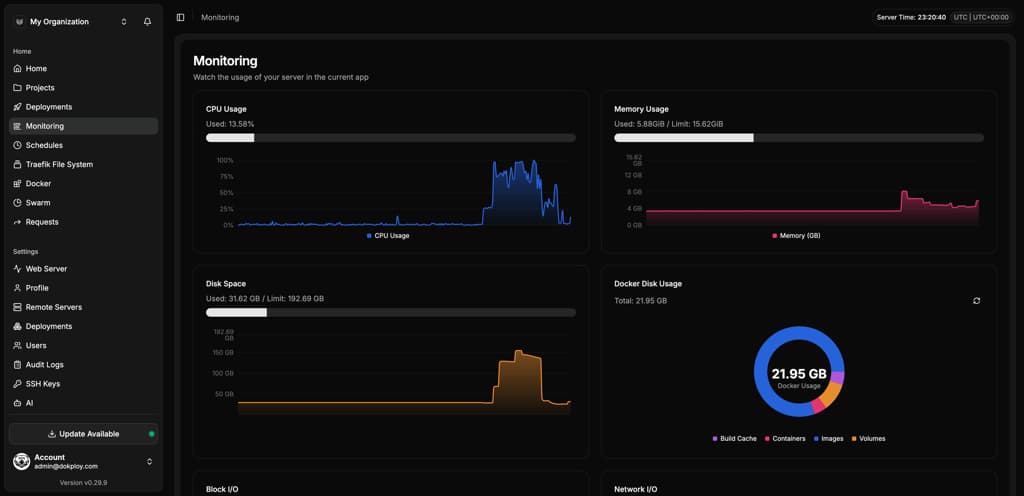Open the Docker page

point(84,184)
